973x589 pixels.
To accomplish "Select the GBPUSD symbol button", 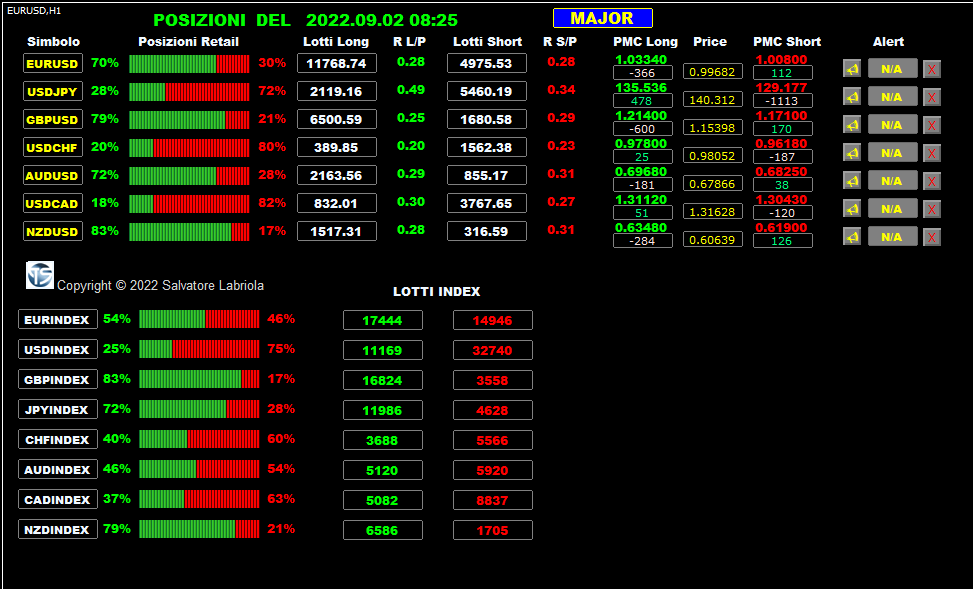I will point(53,119).
